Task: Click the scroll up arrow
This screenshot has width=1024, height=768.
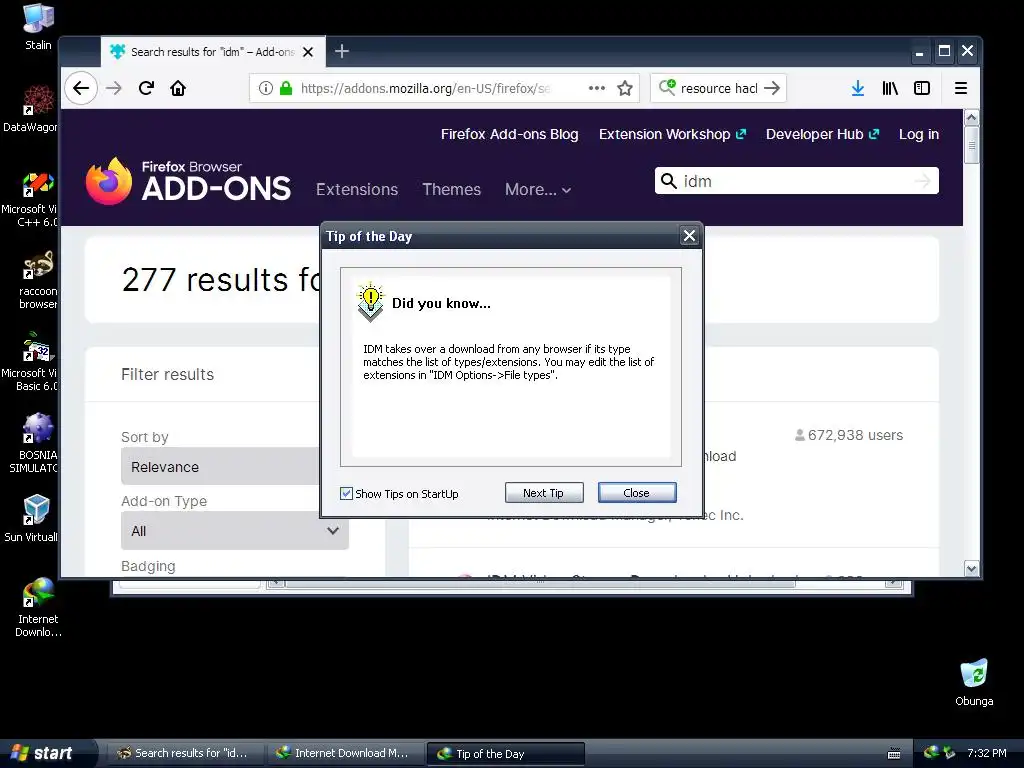Action: pyautogui.click(x=971, y=118)
